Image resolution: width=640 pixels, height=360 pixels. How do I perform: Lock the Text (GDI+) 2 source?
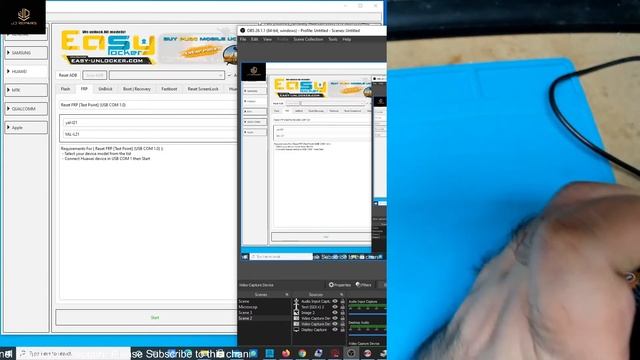(x=342, y=307)
